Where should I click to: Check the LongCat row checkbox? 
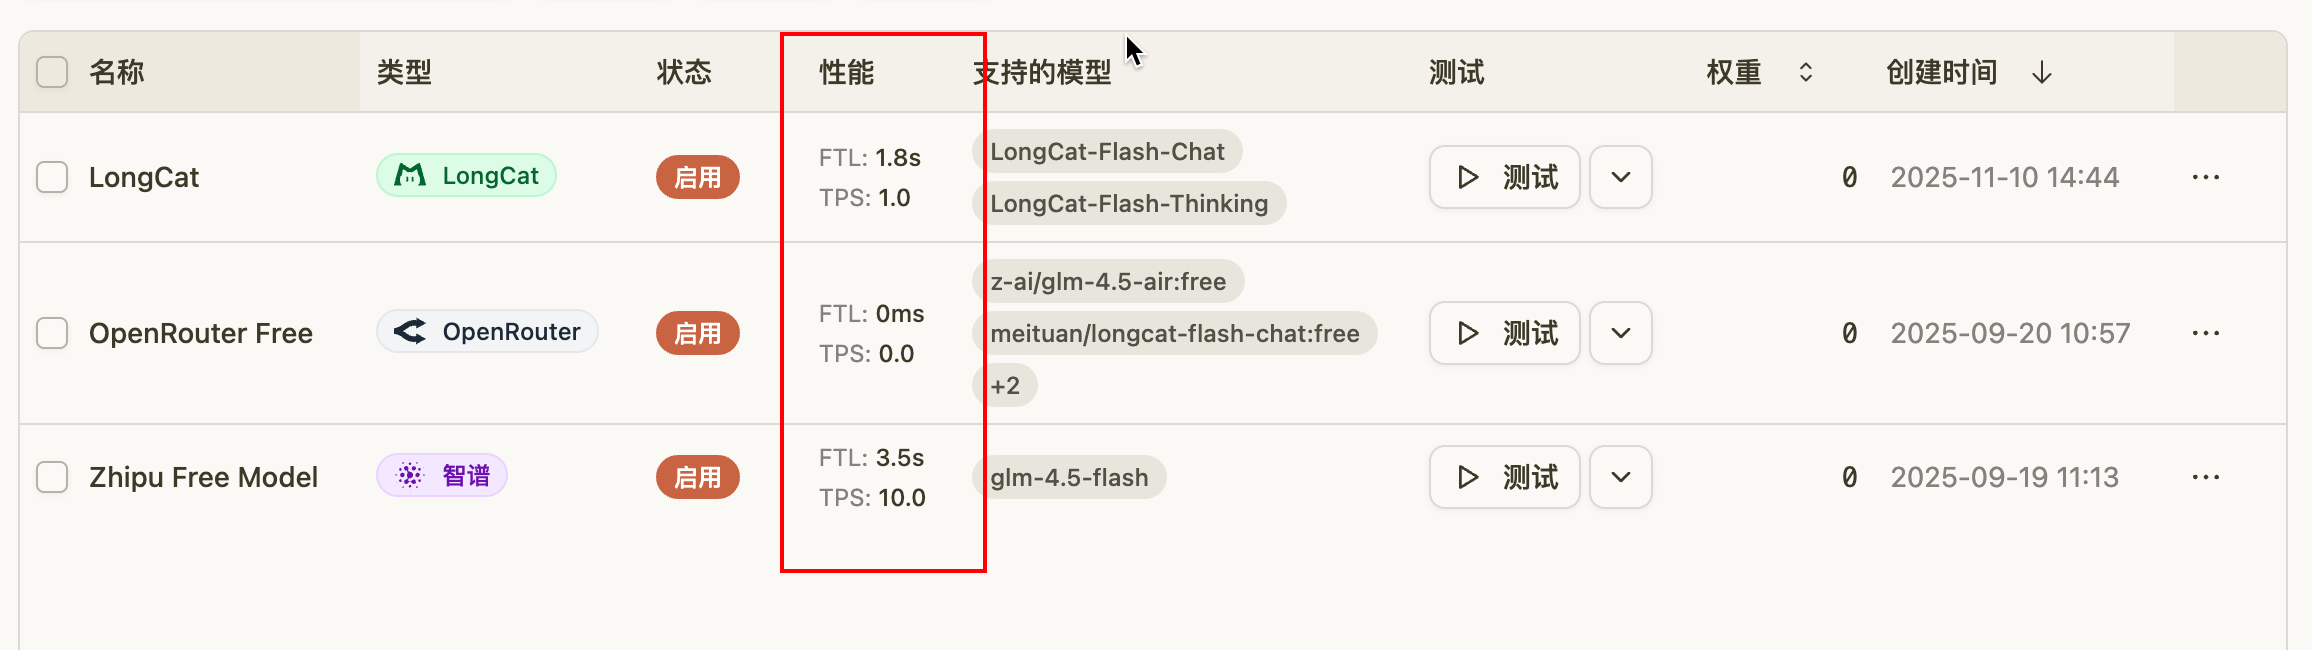click(52, 177)
